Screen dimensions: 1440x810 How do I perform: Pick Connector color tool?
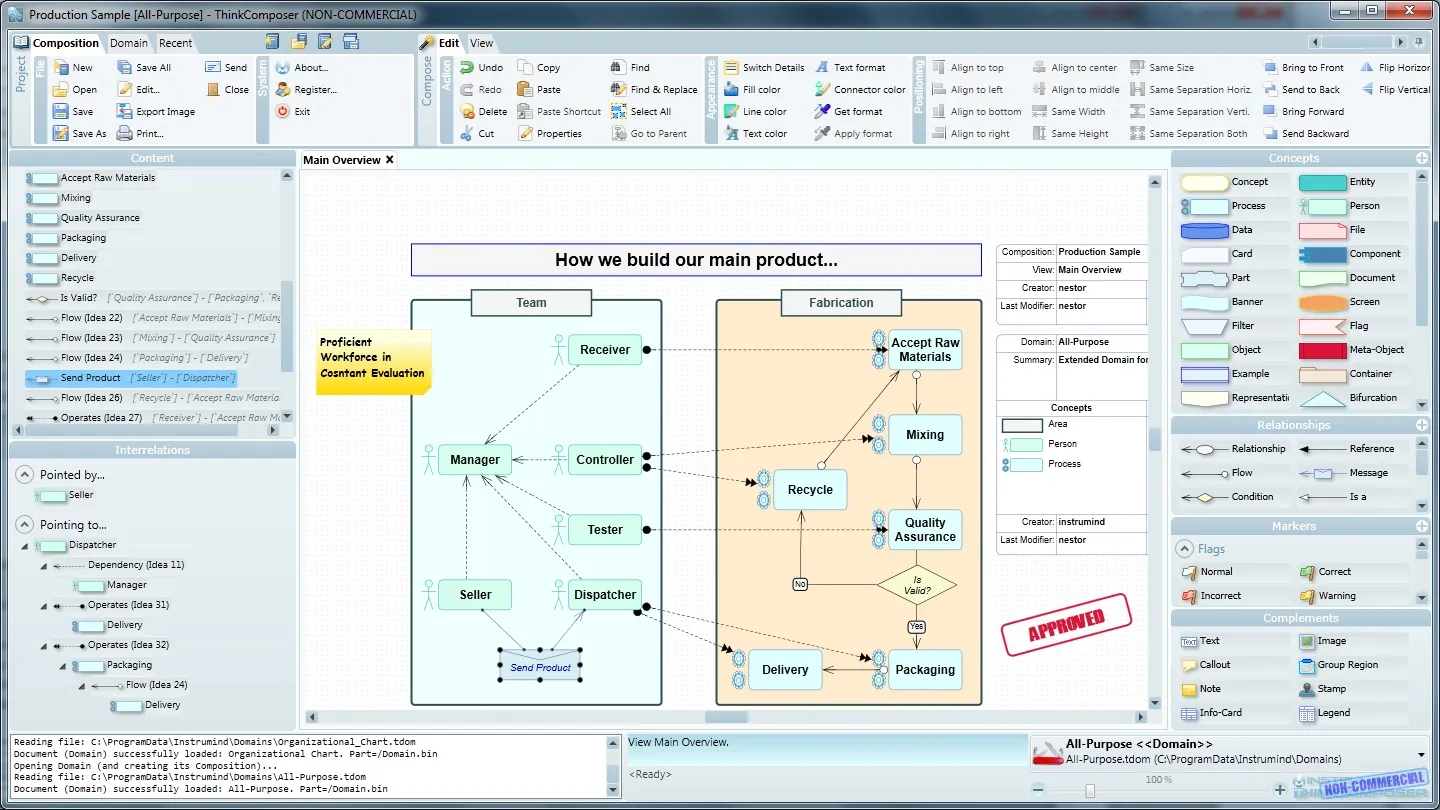click(x=860, y=90)
